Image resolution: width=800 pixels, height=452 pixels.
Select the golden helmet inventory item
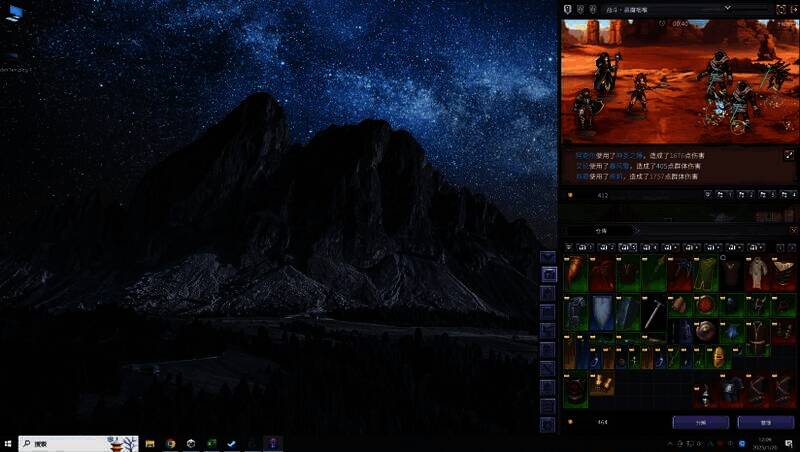tap(720, 356)
